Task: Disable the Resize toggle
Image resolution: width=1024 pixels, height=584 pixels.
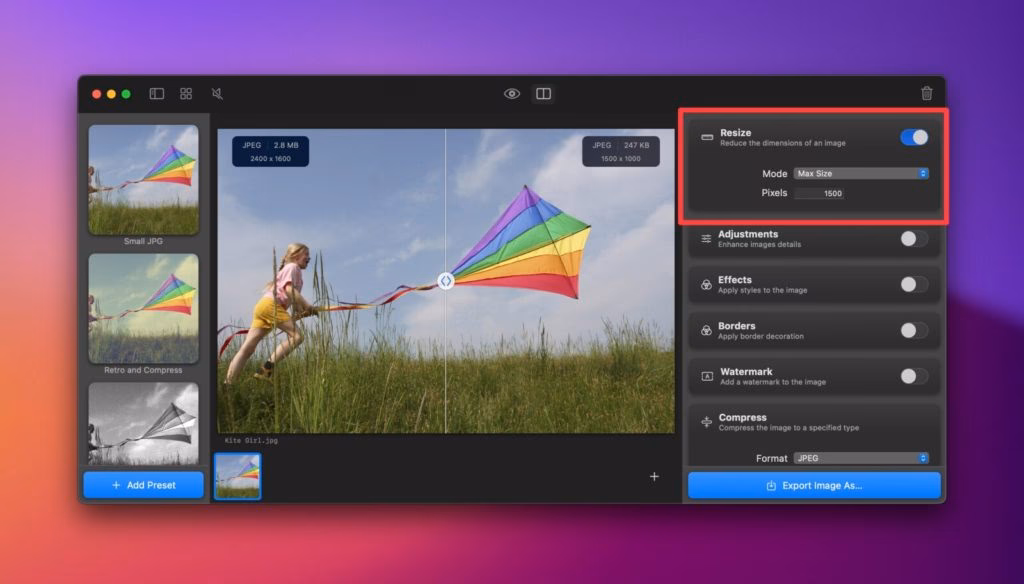Action: (x=914, y=138)
